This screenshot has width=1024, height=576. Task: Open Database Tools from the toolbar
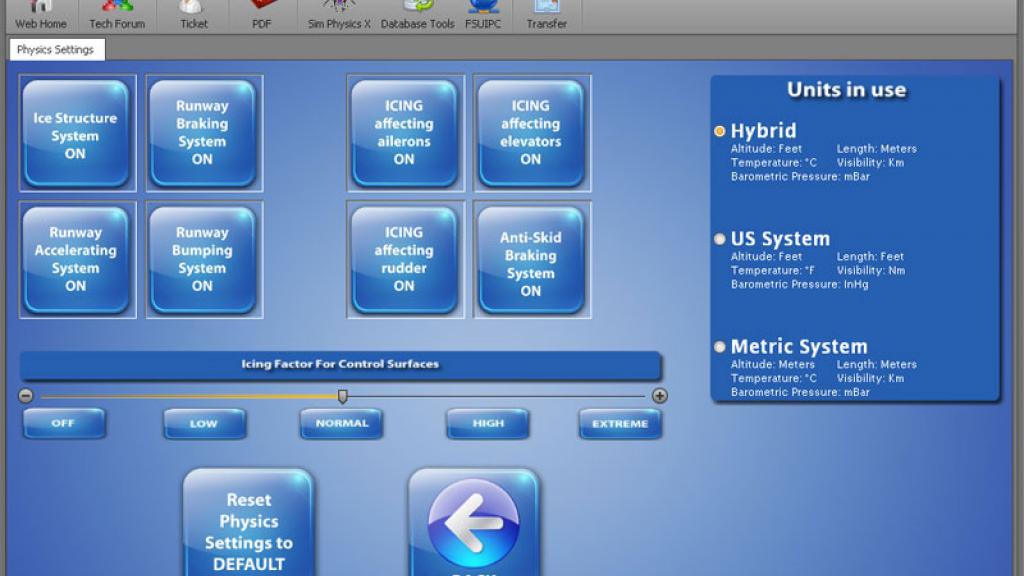(417, 14)
